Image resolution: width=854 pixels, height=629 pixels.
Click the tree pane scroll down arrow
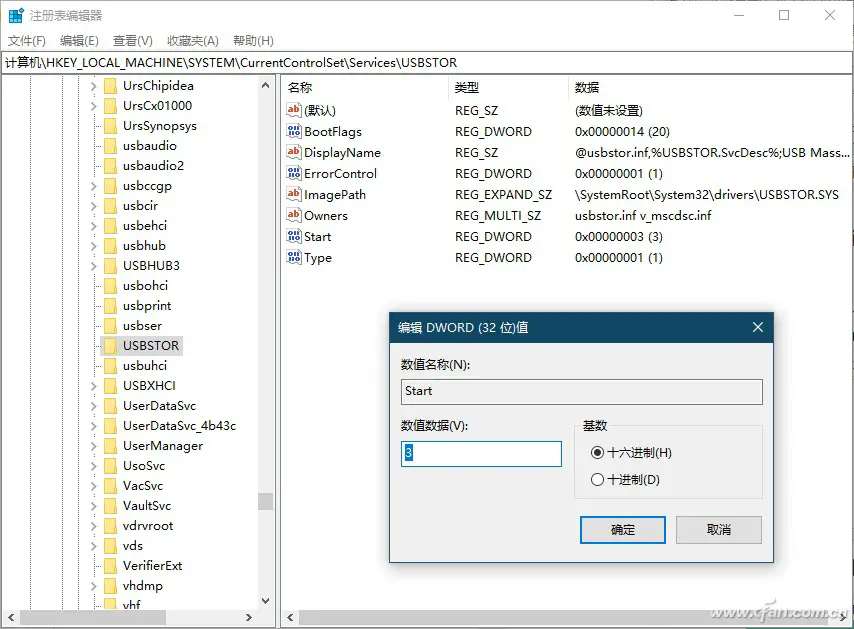point(265,601)
